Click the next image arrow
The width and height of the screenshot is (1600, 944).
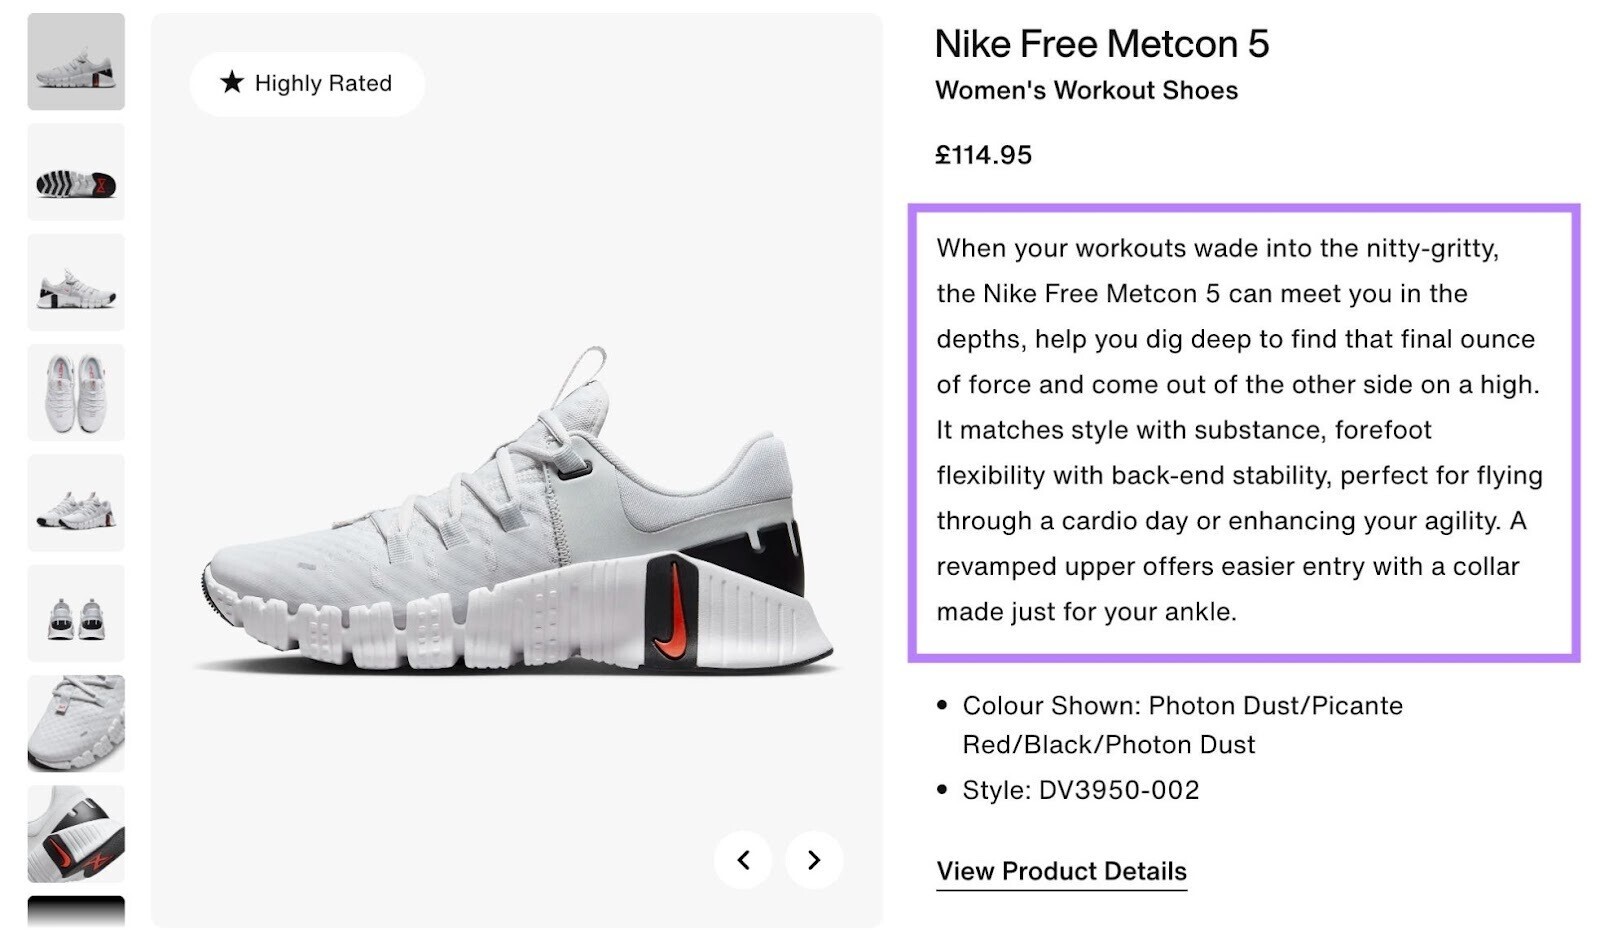(x=814, y=859)
